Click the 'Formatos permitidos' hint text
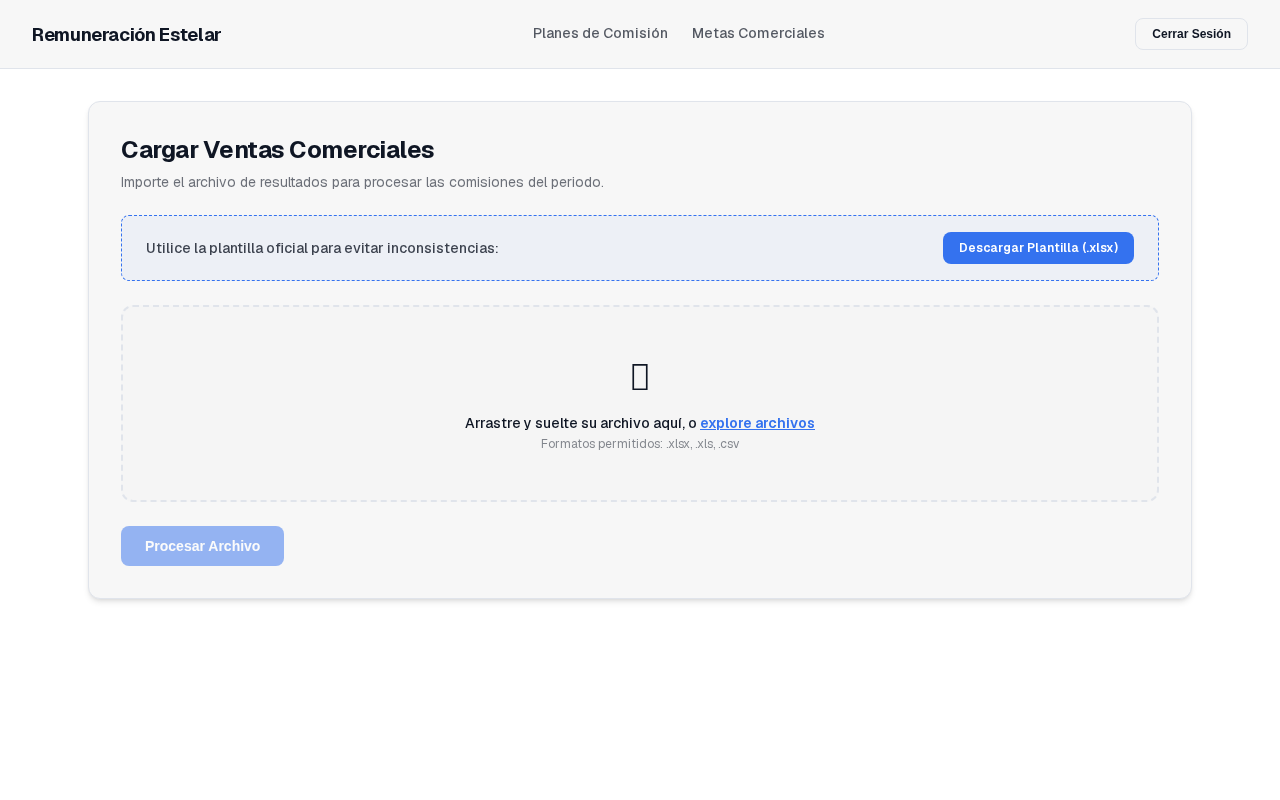This screenshot has width=1280, height=800. (640, 444)
